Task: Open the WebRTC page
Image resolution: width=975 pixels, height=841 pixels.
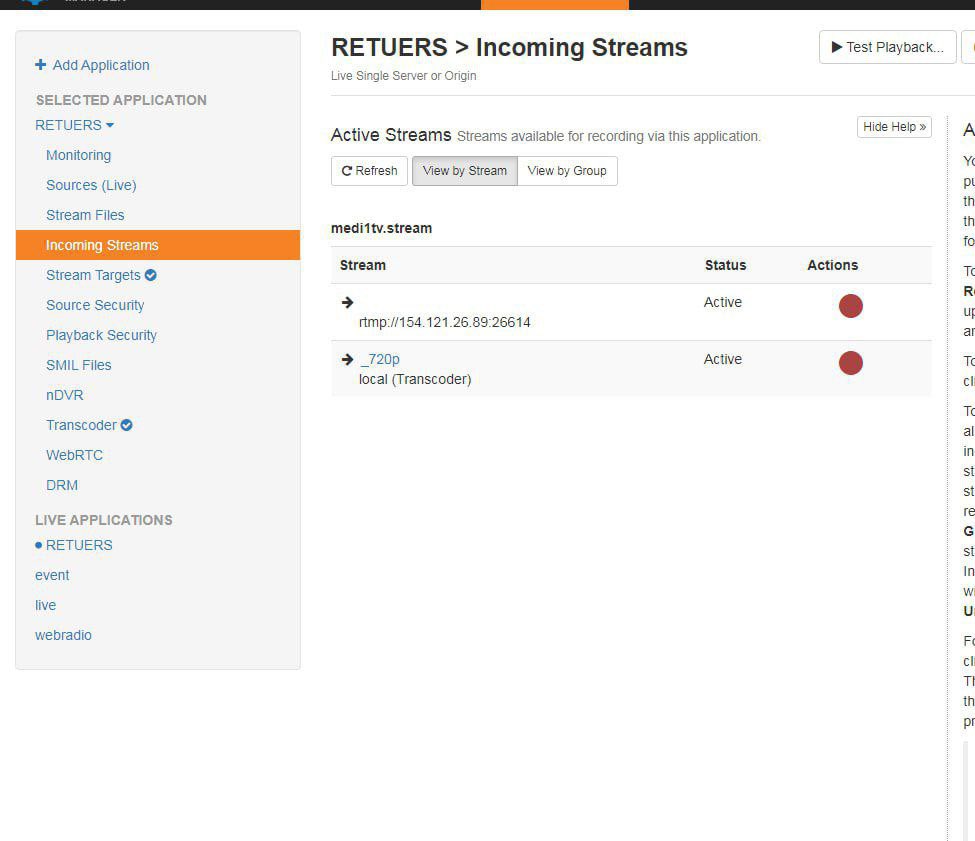Action: pos(74,455)
